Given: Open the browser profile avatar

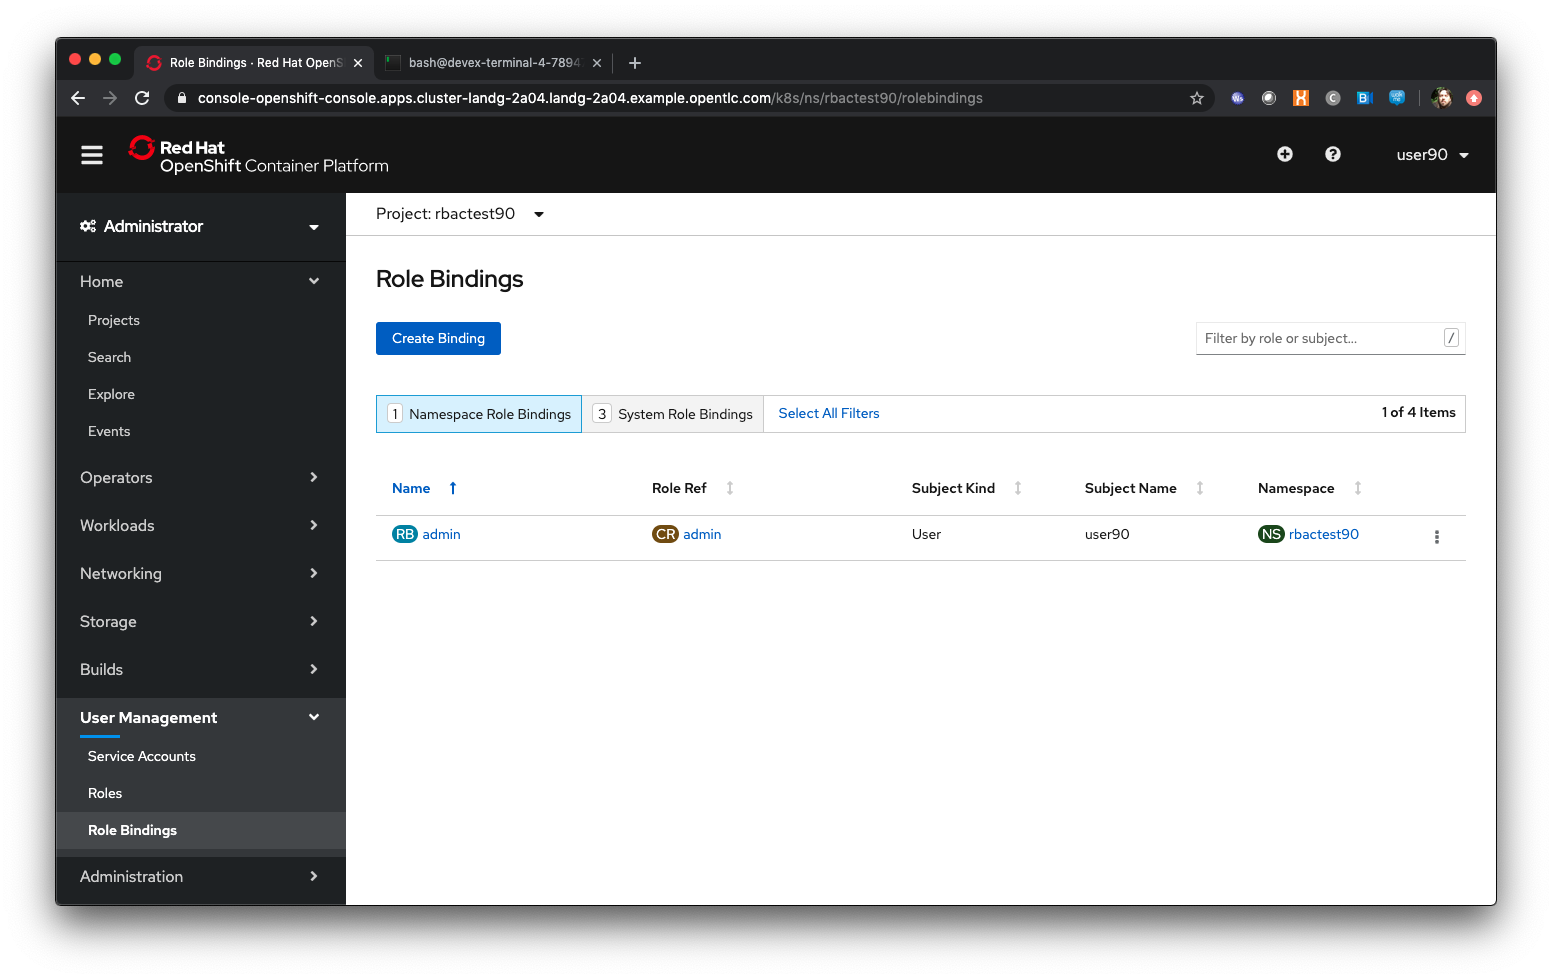Looking at the screenshot, I should [x=1441, y=98].
